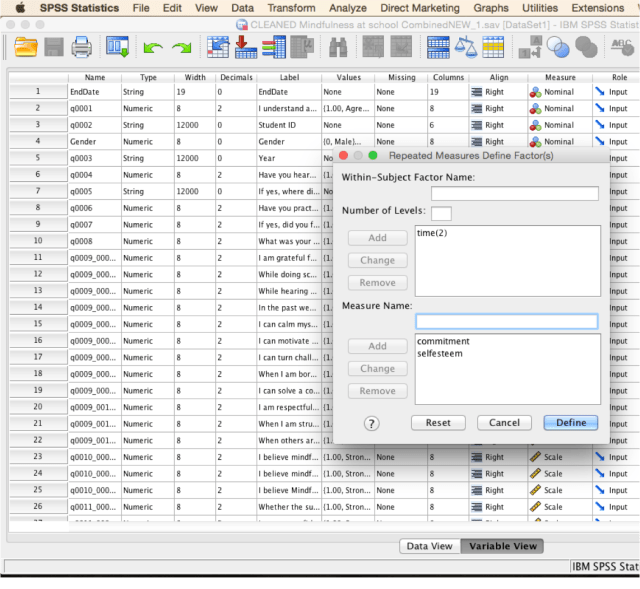Click Change button beside factor list
The width and height of the screenshot is (640, 589).
click(x=377, y=260)
